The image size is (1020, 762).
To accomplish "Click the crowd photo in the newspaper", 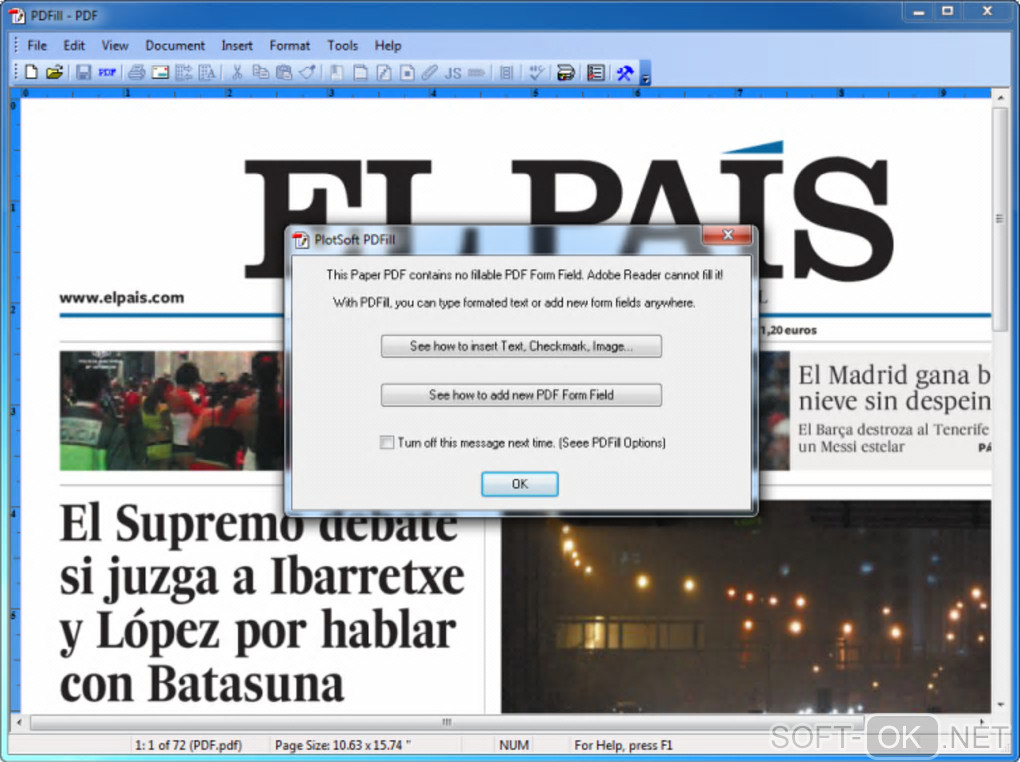I will pyautogui.click(x=172, y=411).
